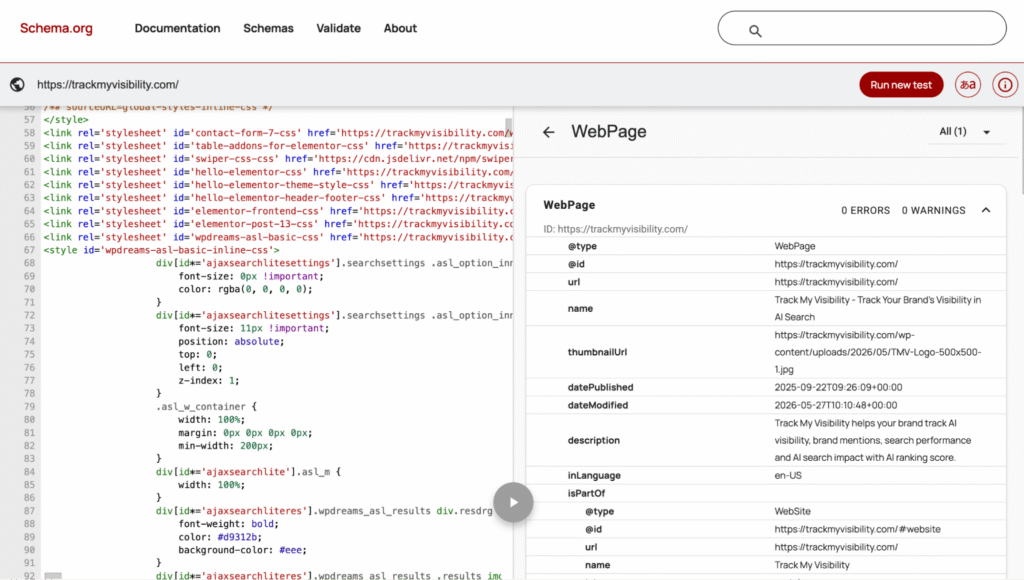This screenshot has width=1024, height=580.
Task: Click the contact-form-7-css link line
Action: [x=278, y=133]
